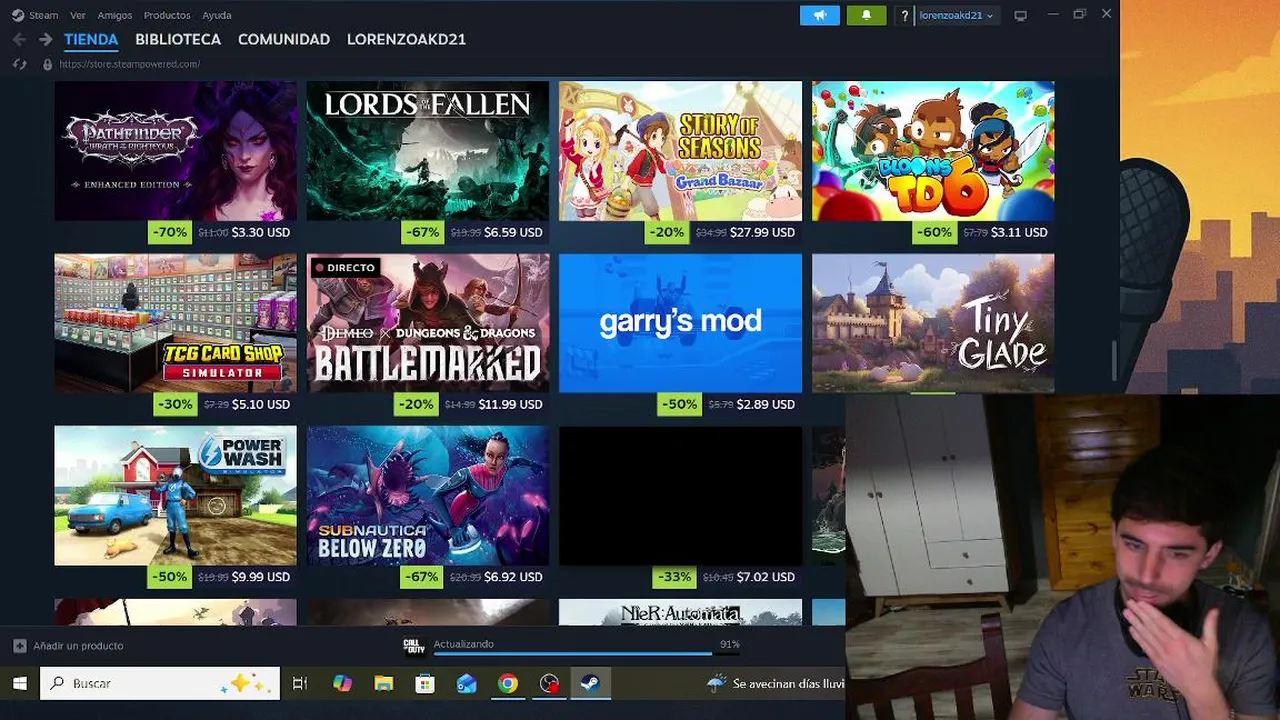
Task: Open the Productos menu
Action: point(167,15)
